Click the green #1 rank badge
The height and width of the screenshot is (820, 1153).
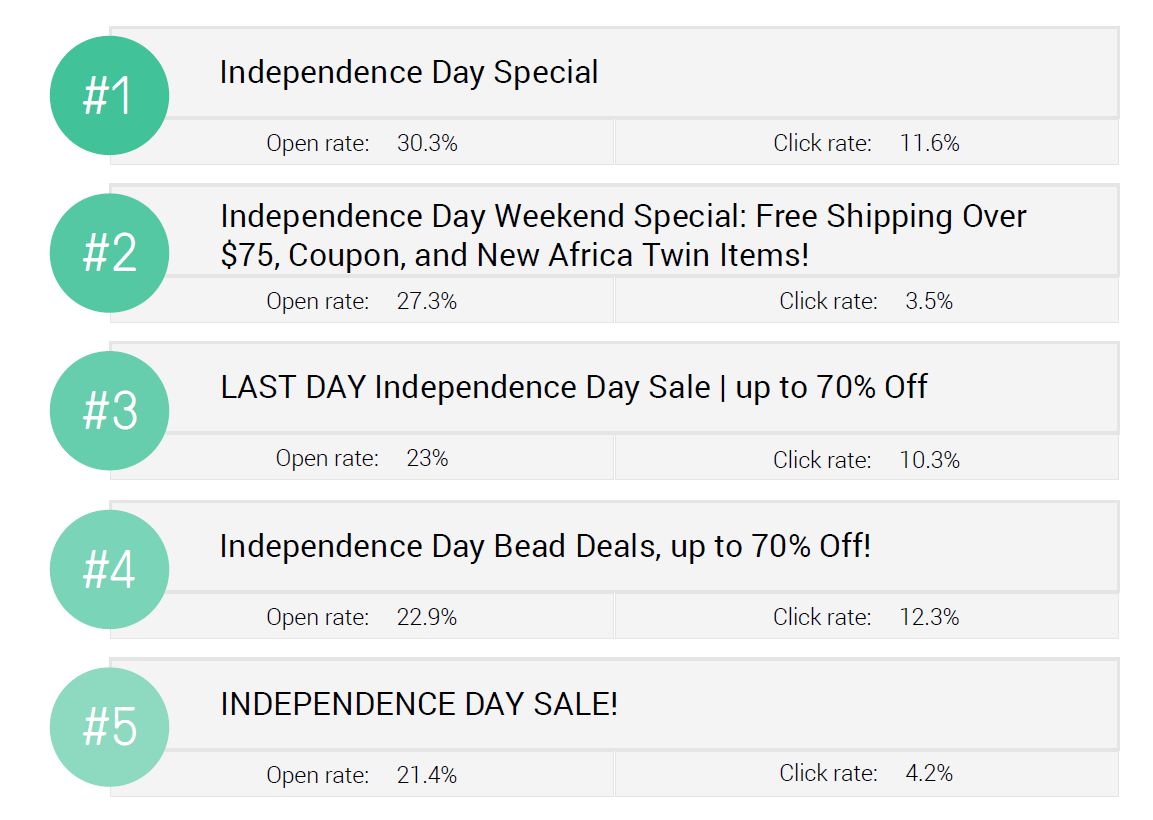pyautogui.click(x=110, y=96)
